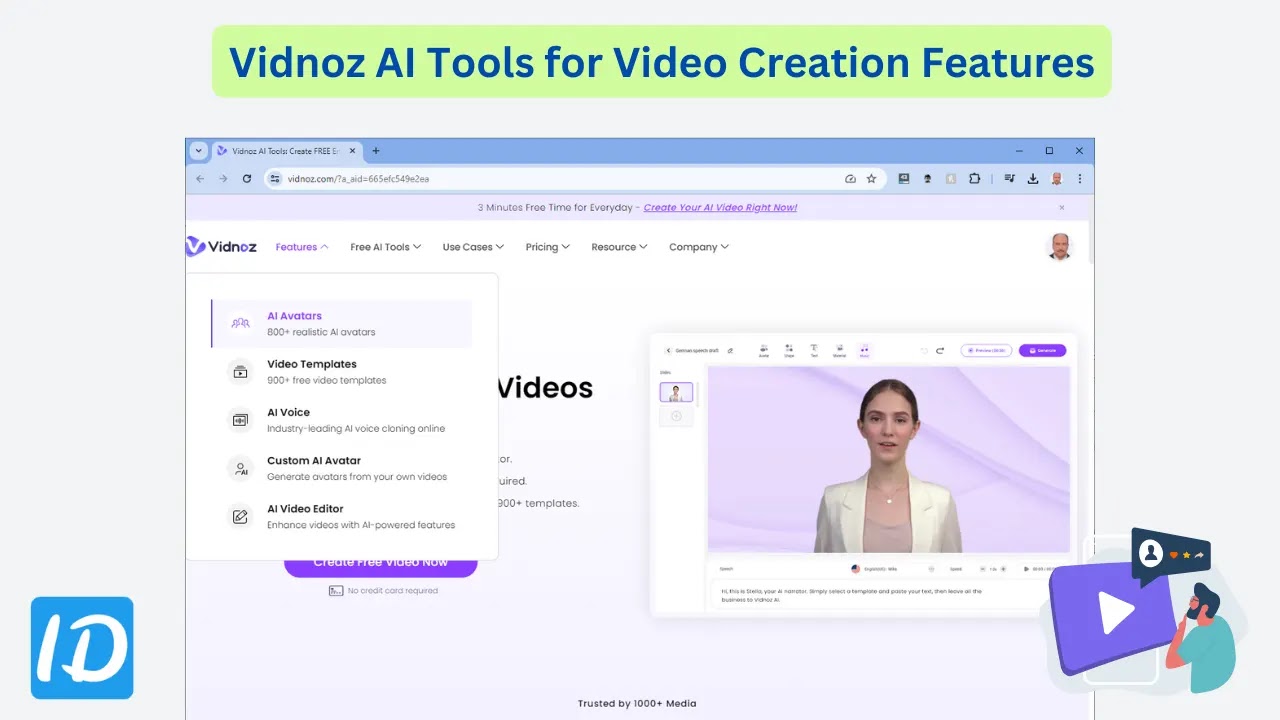Open the Pricing dropdown

[x=547, y=247]
